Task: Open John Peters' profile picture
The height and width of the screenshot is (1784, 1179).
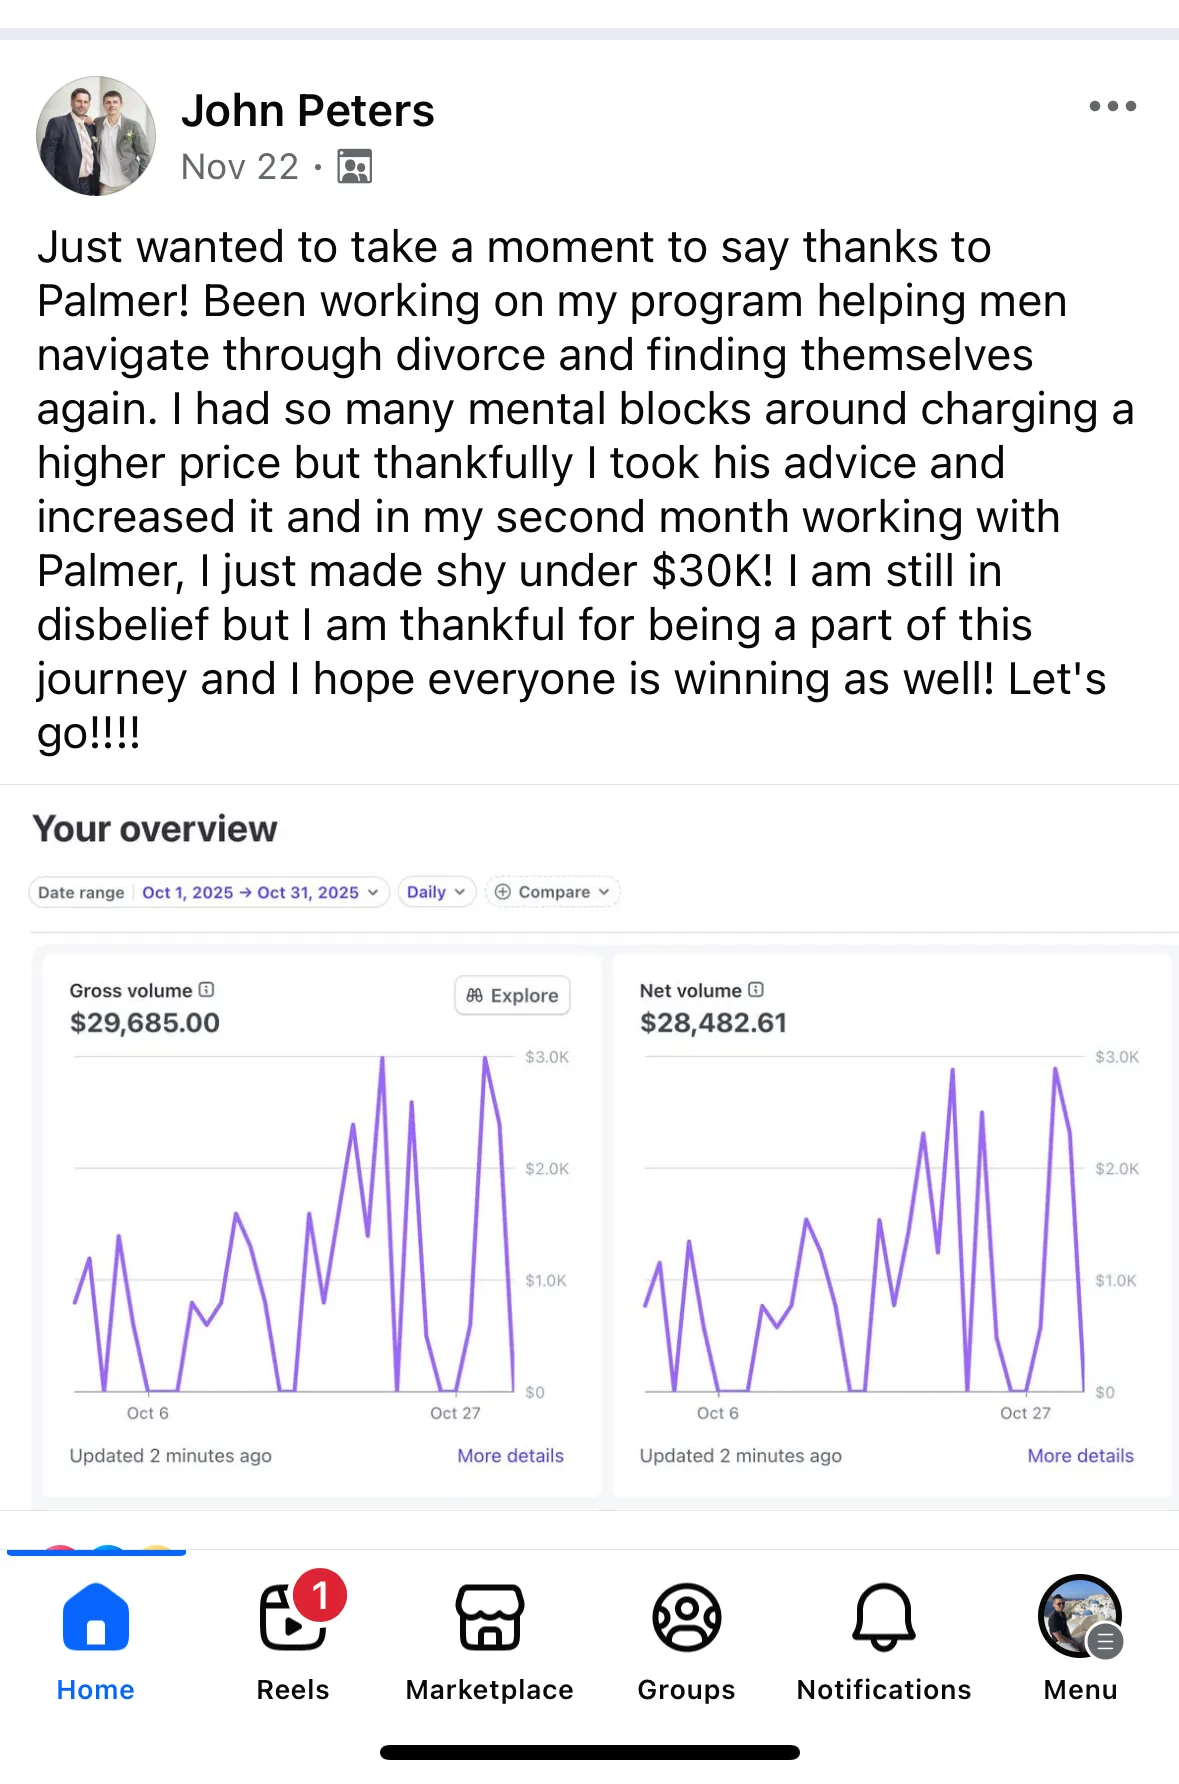Action: [x=96, y=136]
